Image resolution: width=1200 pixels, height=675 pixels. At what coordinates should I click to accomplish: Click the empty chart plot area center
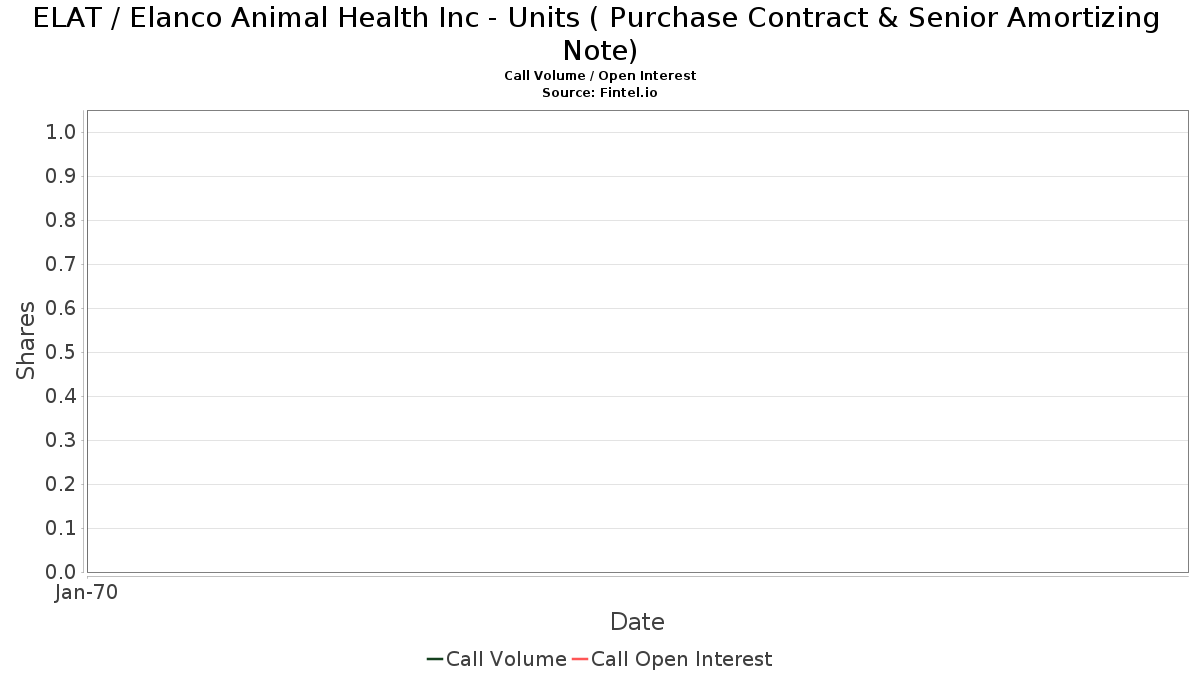pos(637,341)
